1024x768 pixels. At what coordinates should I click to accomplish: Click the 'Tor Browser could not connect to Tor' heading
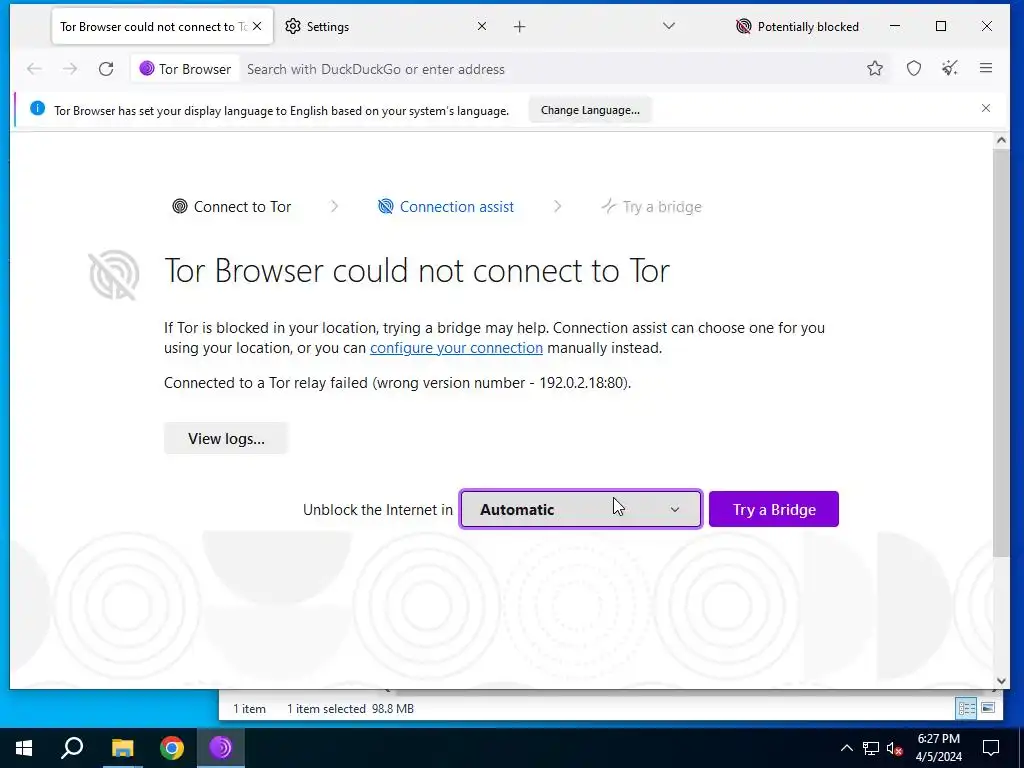[417, 270]
